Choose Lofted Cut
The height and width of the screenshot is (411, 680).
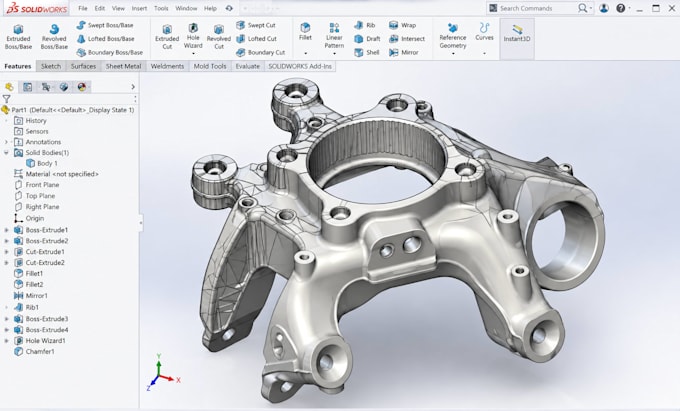(x=256, y=39)
